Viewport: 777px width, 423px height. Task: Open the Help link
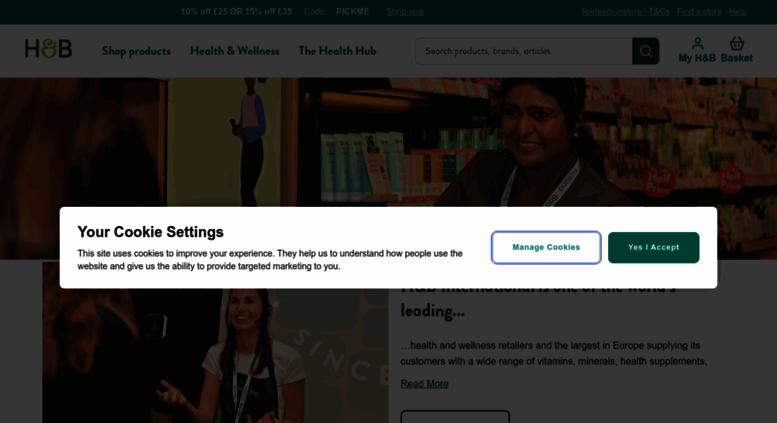click(737, 11)
